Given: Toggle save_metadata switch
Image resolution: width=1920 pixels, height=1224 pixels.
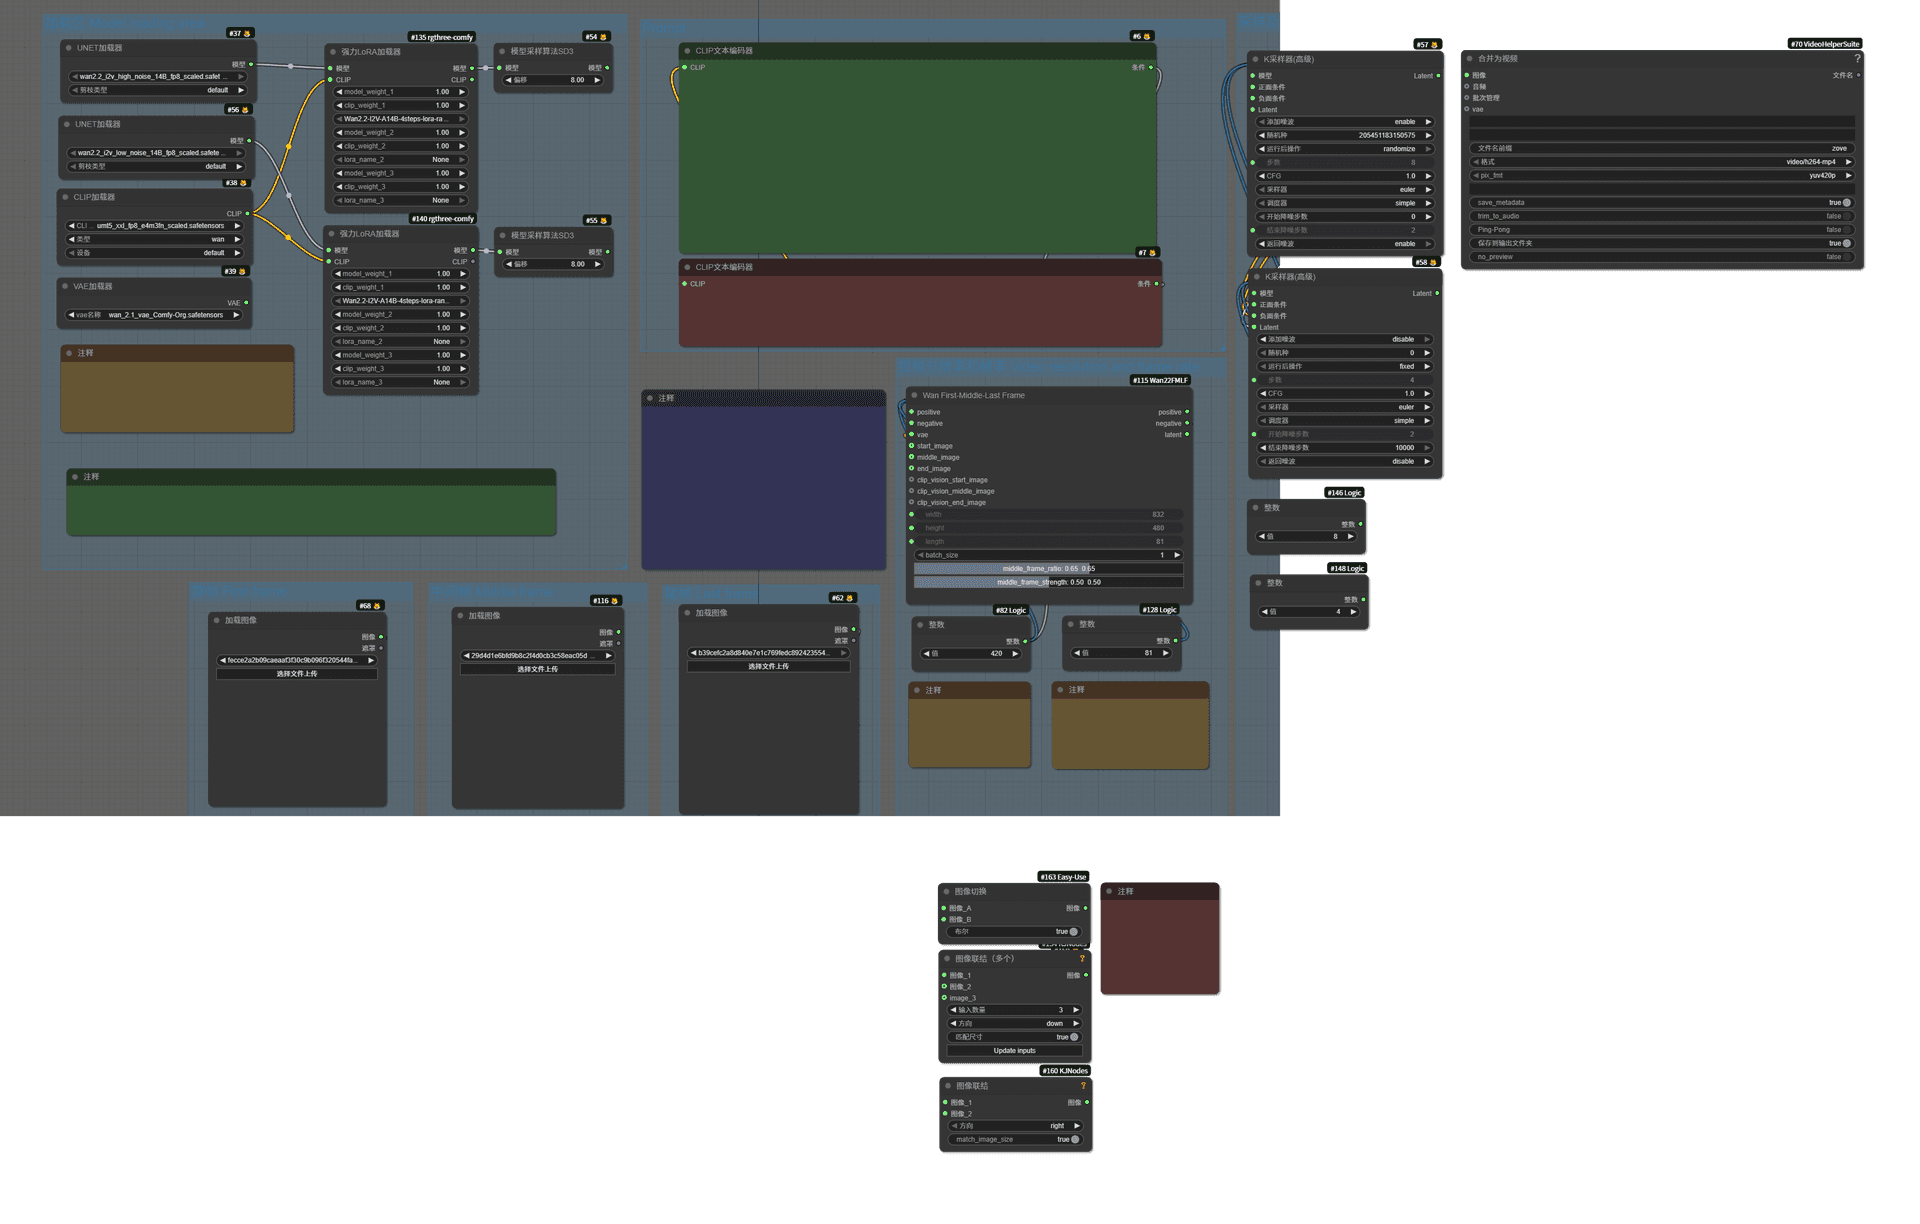Looking at the screenshot, I should tap(1846, 203).
